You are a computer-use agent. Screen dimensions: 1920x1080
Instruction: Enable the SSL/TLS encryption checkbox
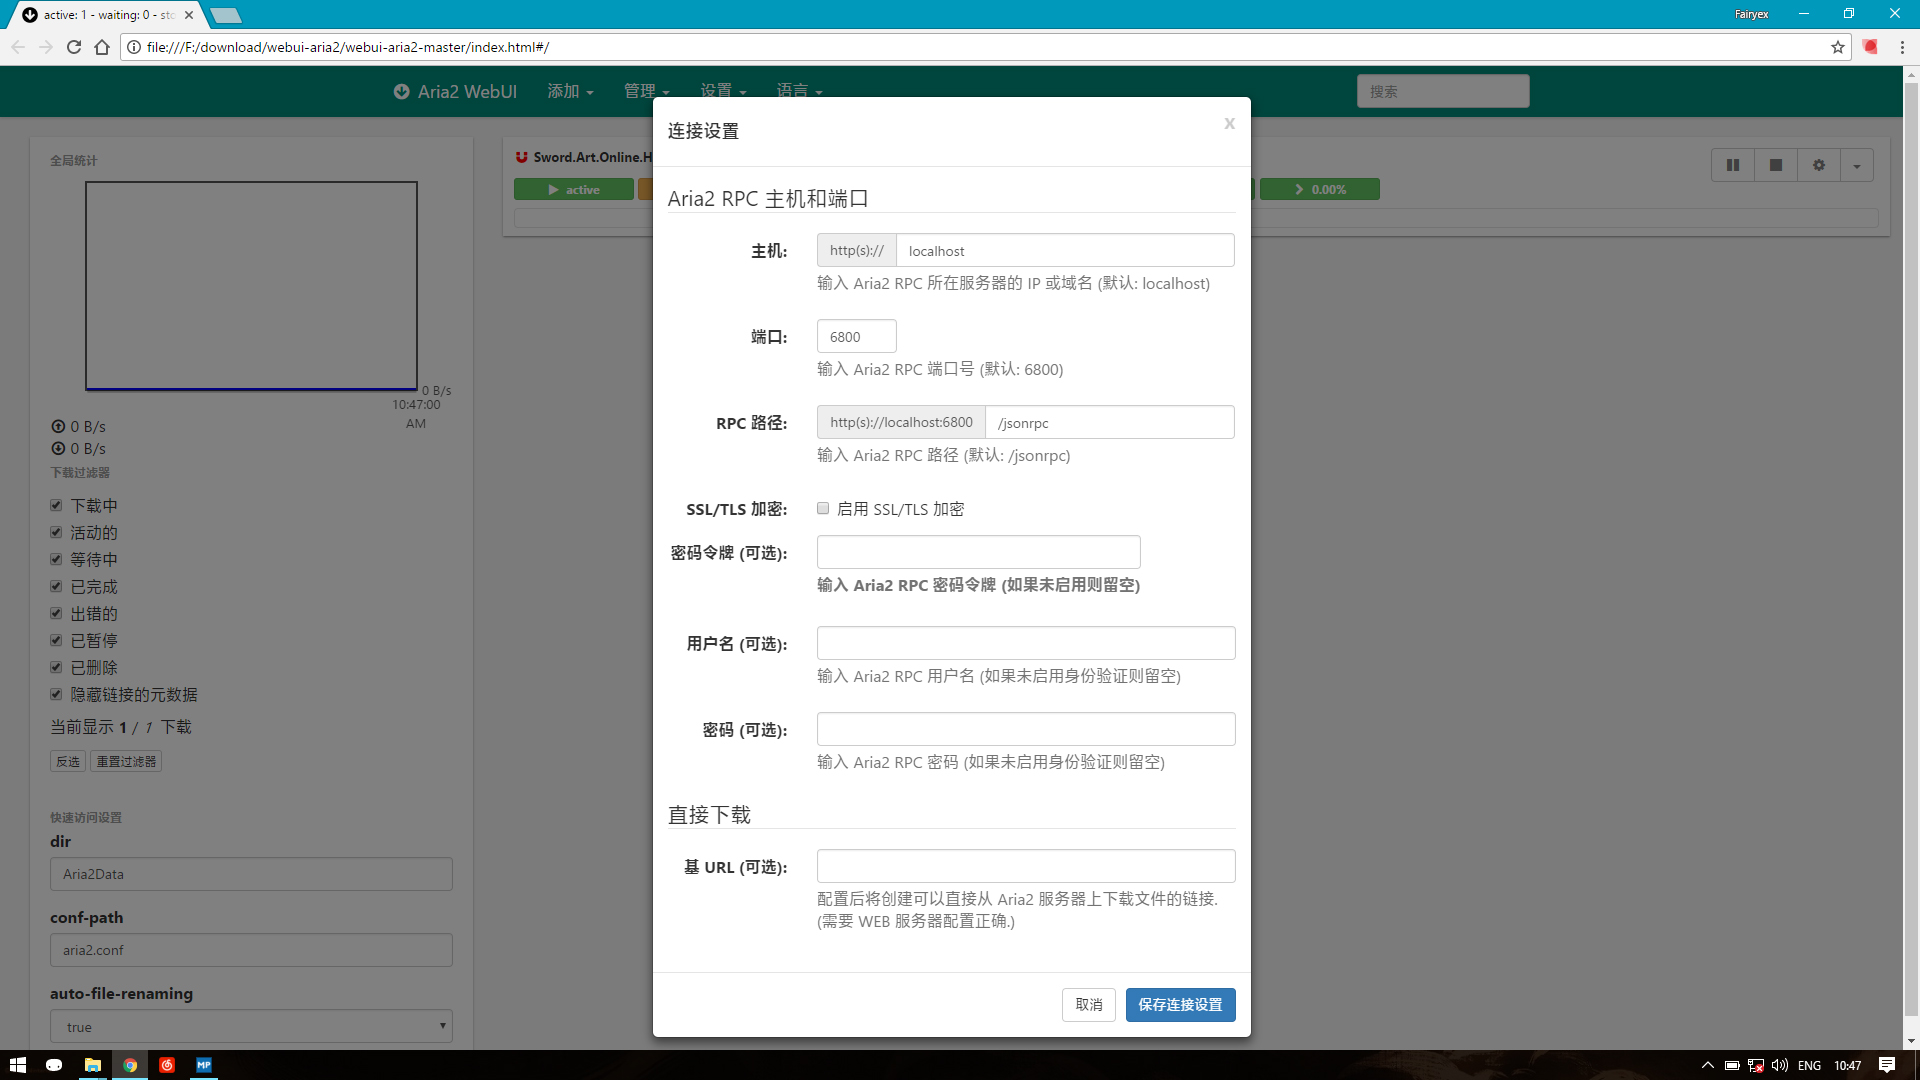pyautogui.click(x=823, y=508)
